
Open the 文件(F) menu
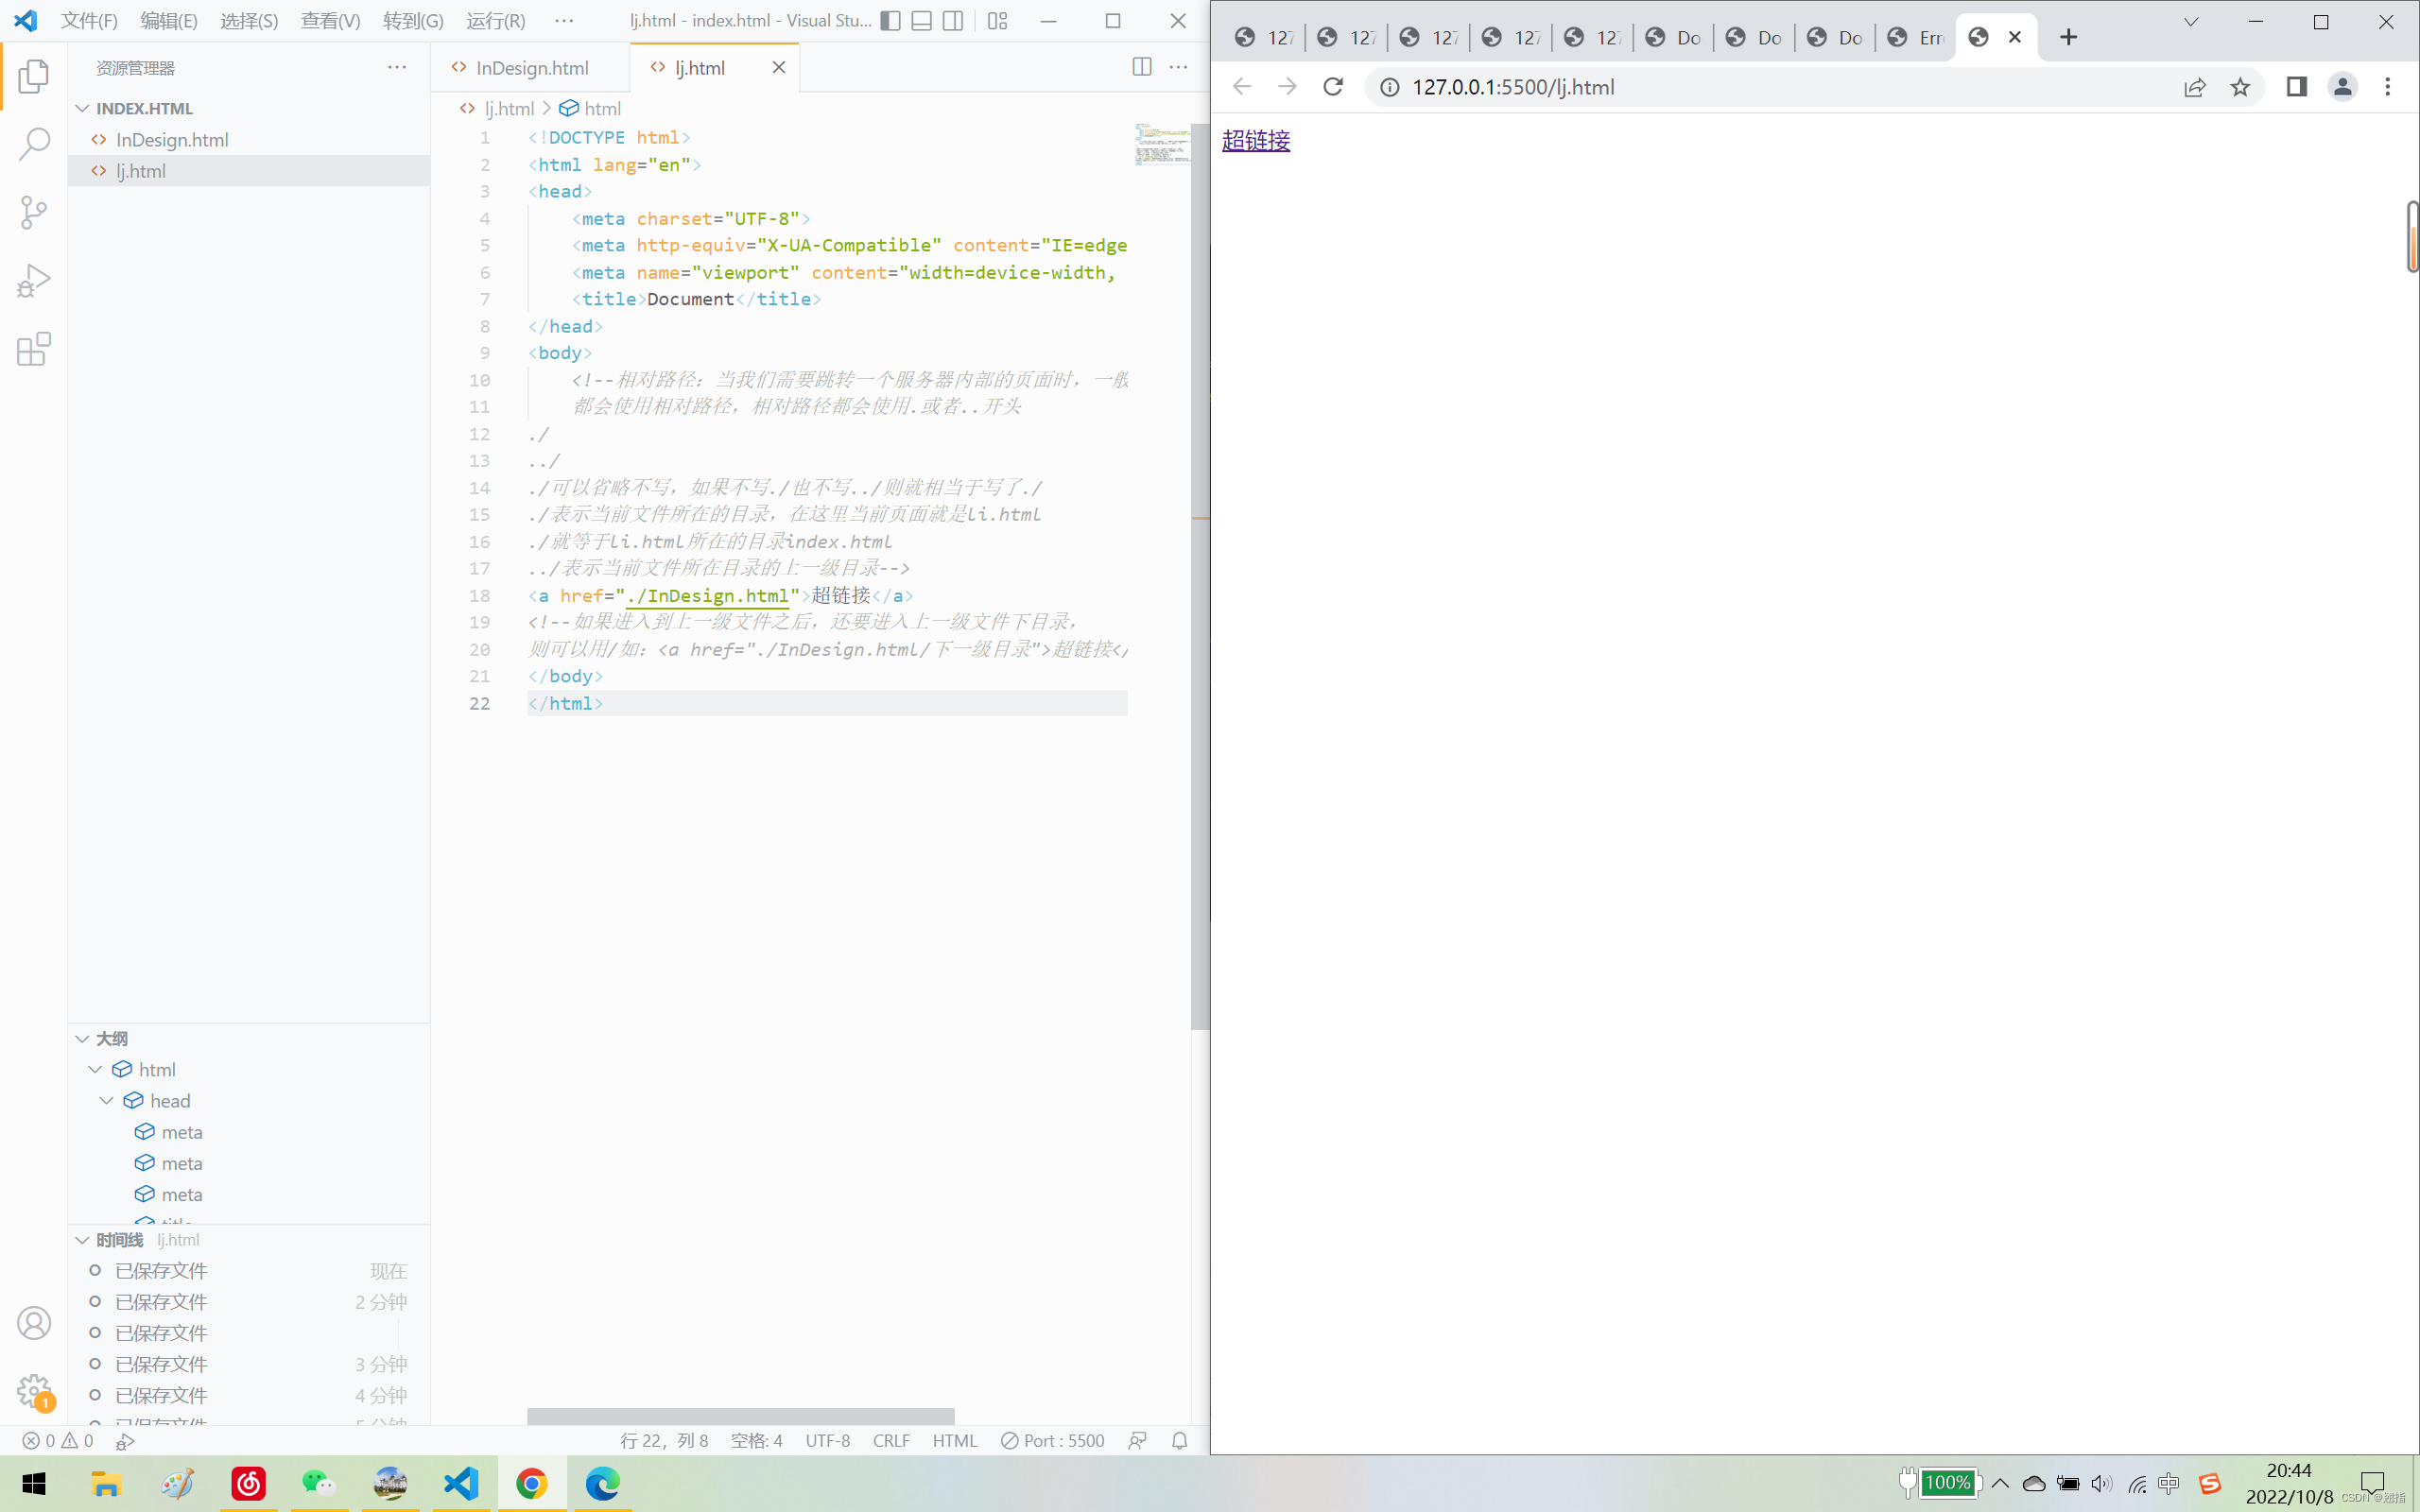point(89,21)
